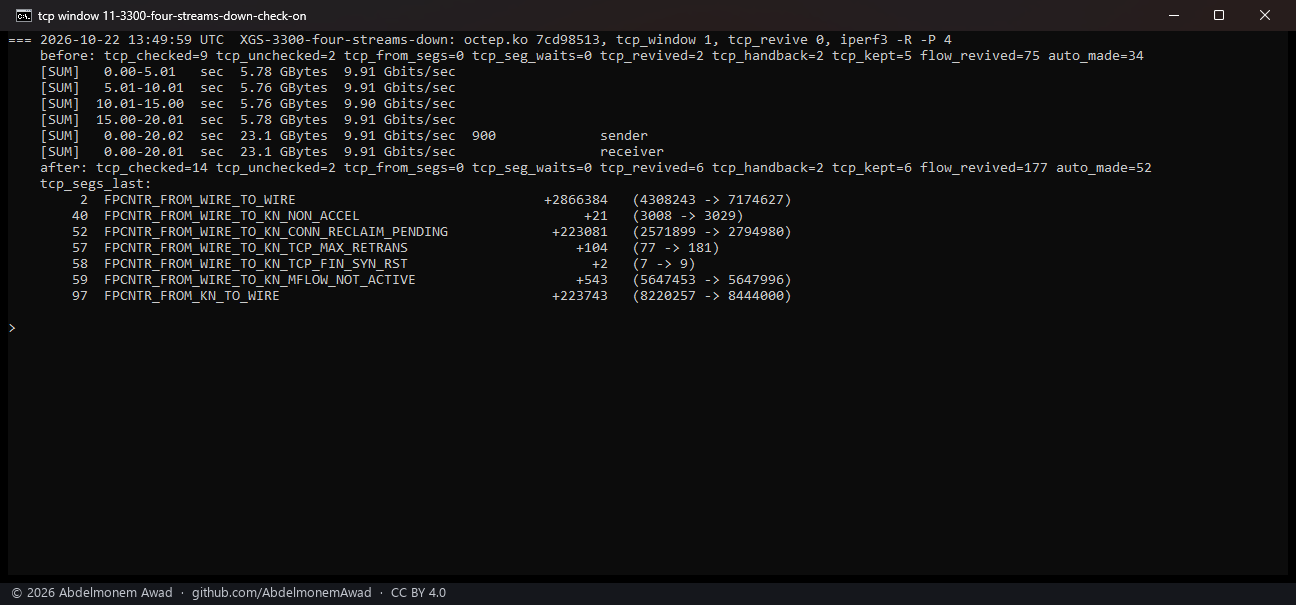Click the 'iperf3 -R -P 4' command text
The height and width of the screenshot is (605, 1296).
tap(896, 40)
